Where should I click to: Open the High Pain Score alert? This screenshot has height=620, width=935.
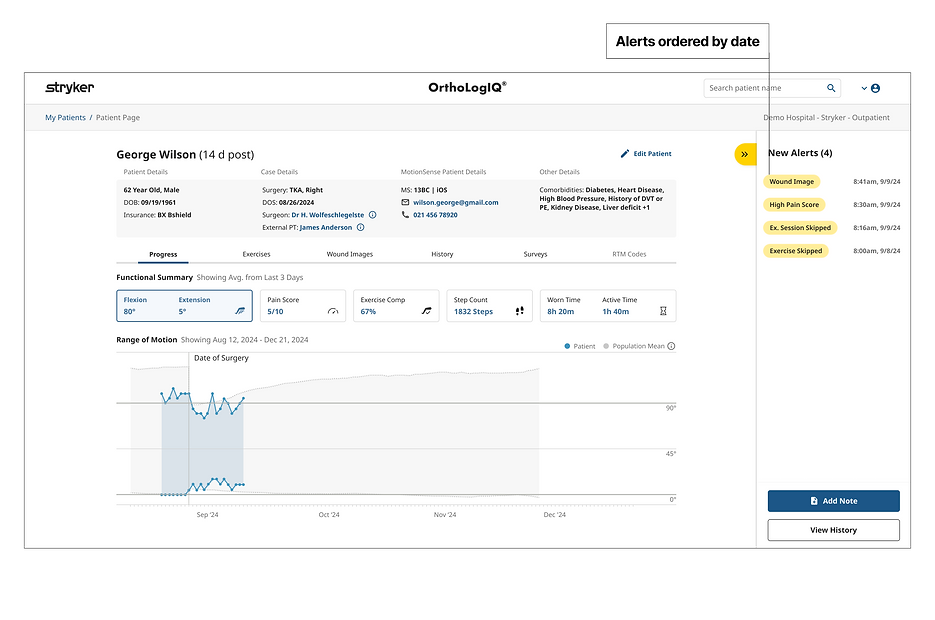794,204
